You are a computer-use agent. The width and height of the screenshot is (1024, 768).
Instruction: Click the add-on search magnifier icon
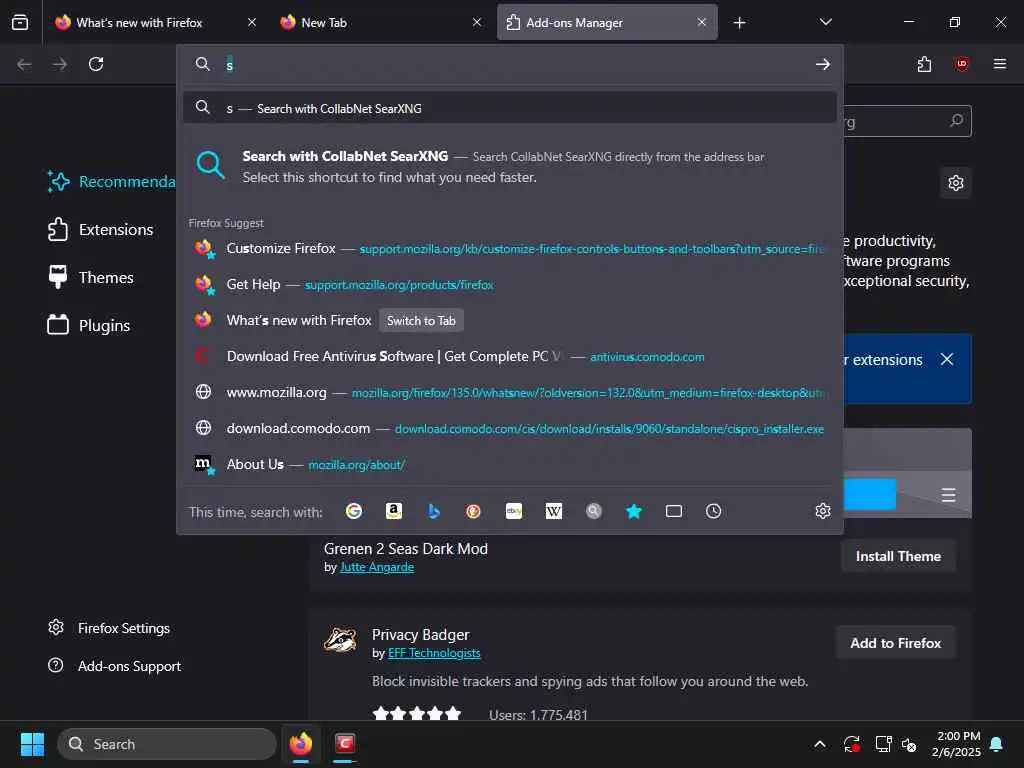(x=957, y=121)
